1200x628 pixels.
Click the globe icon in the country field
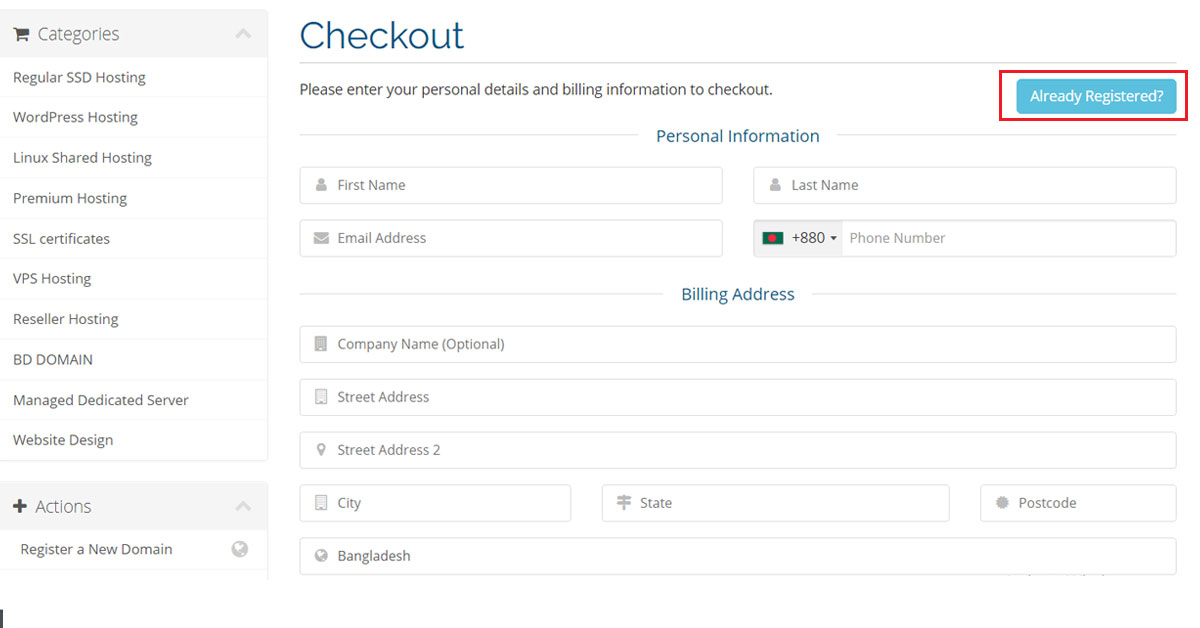pos(320,555)
